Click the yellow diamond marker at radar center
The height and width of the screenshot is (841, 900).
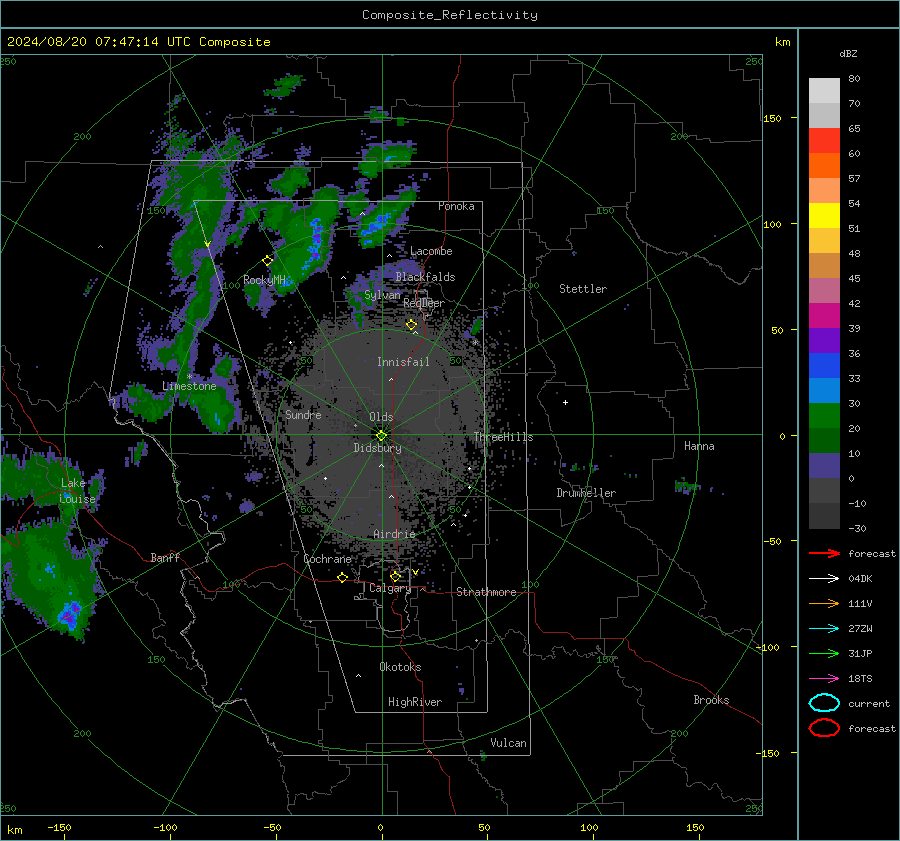[381, 436]
